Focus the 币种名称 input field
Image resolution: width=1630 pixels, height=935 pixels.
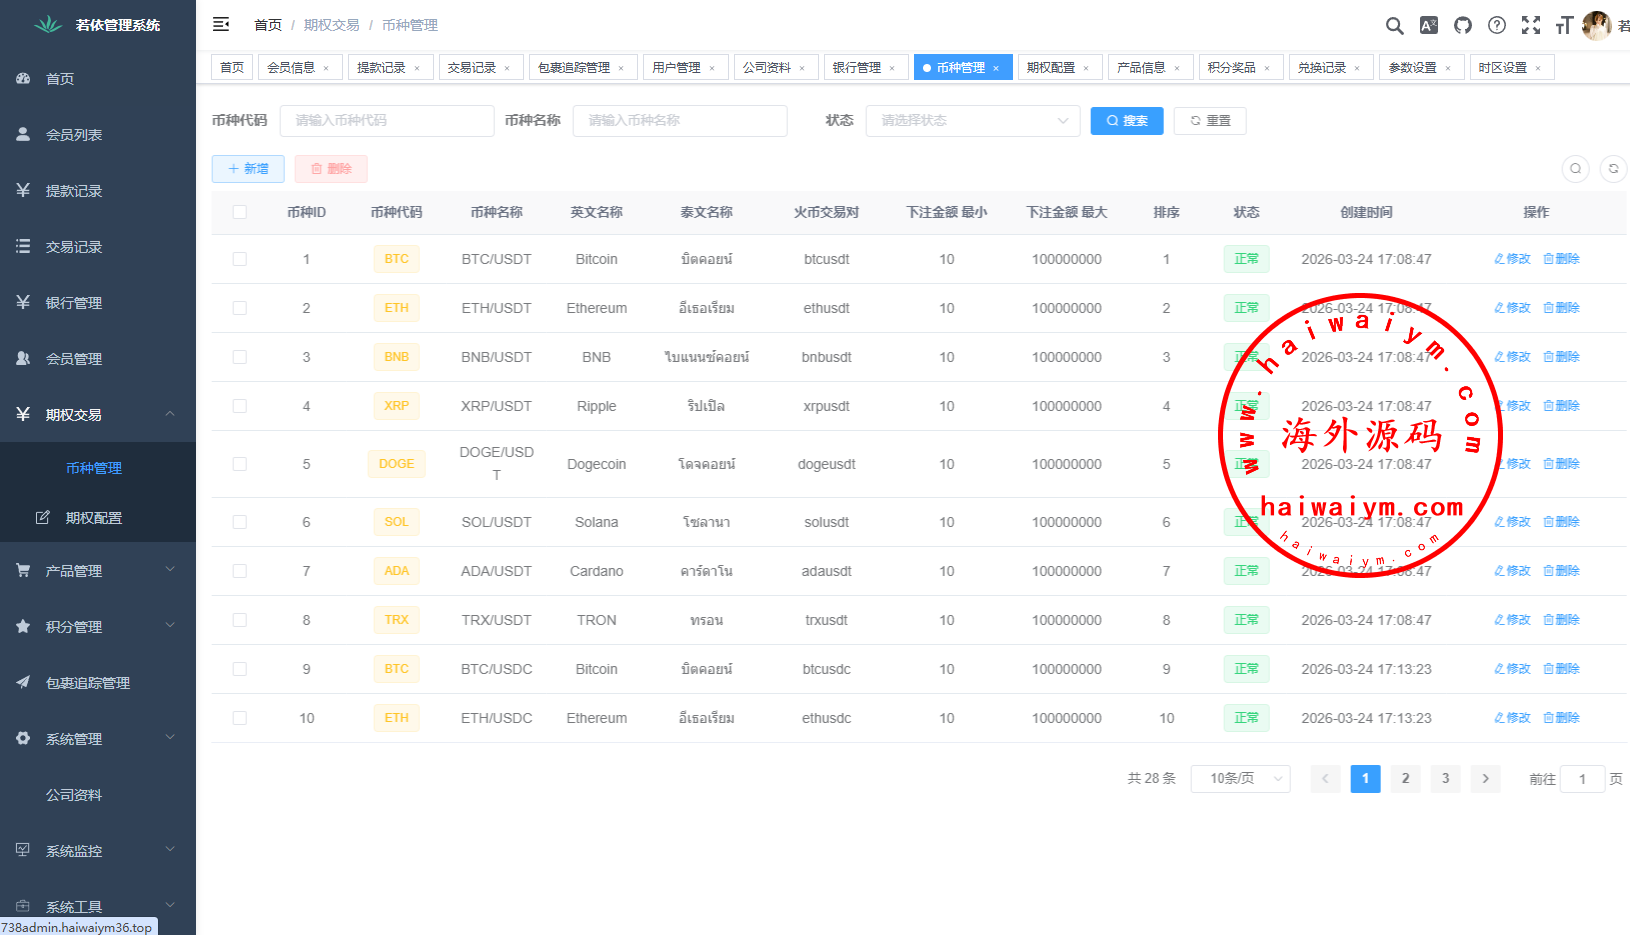(680, 121)
